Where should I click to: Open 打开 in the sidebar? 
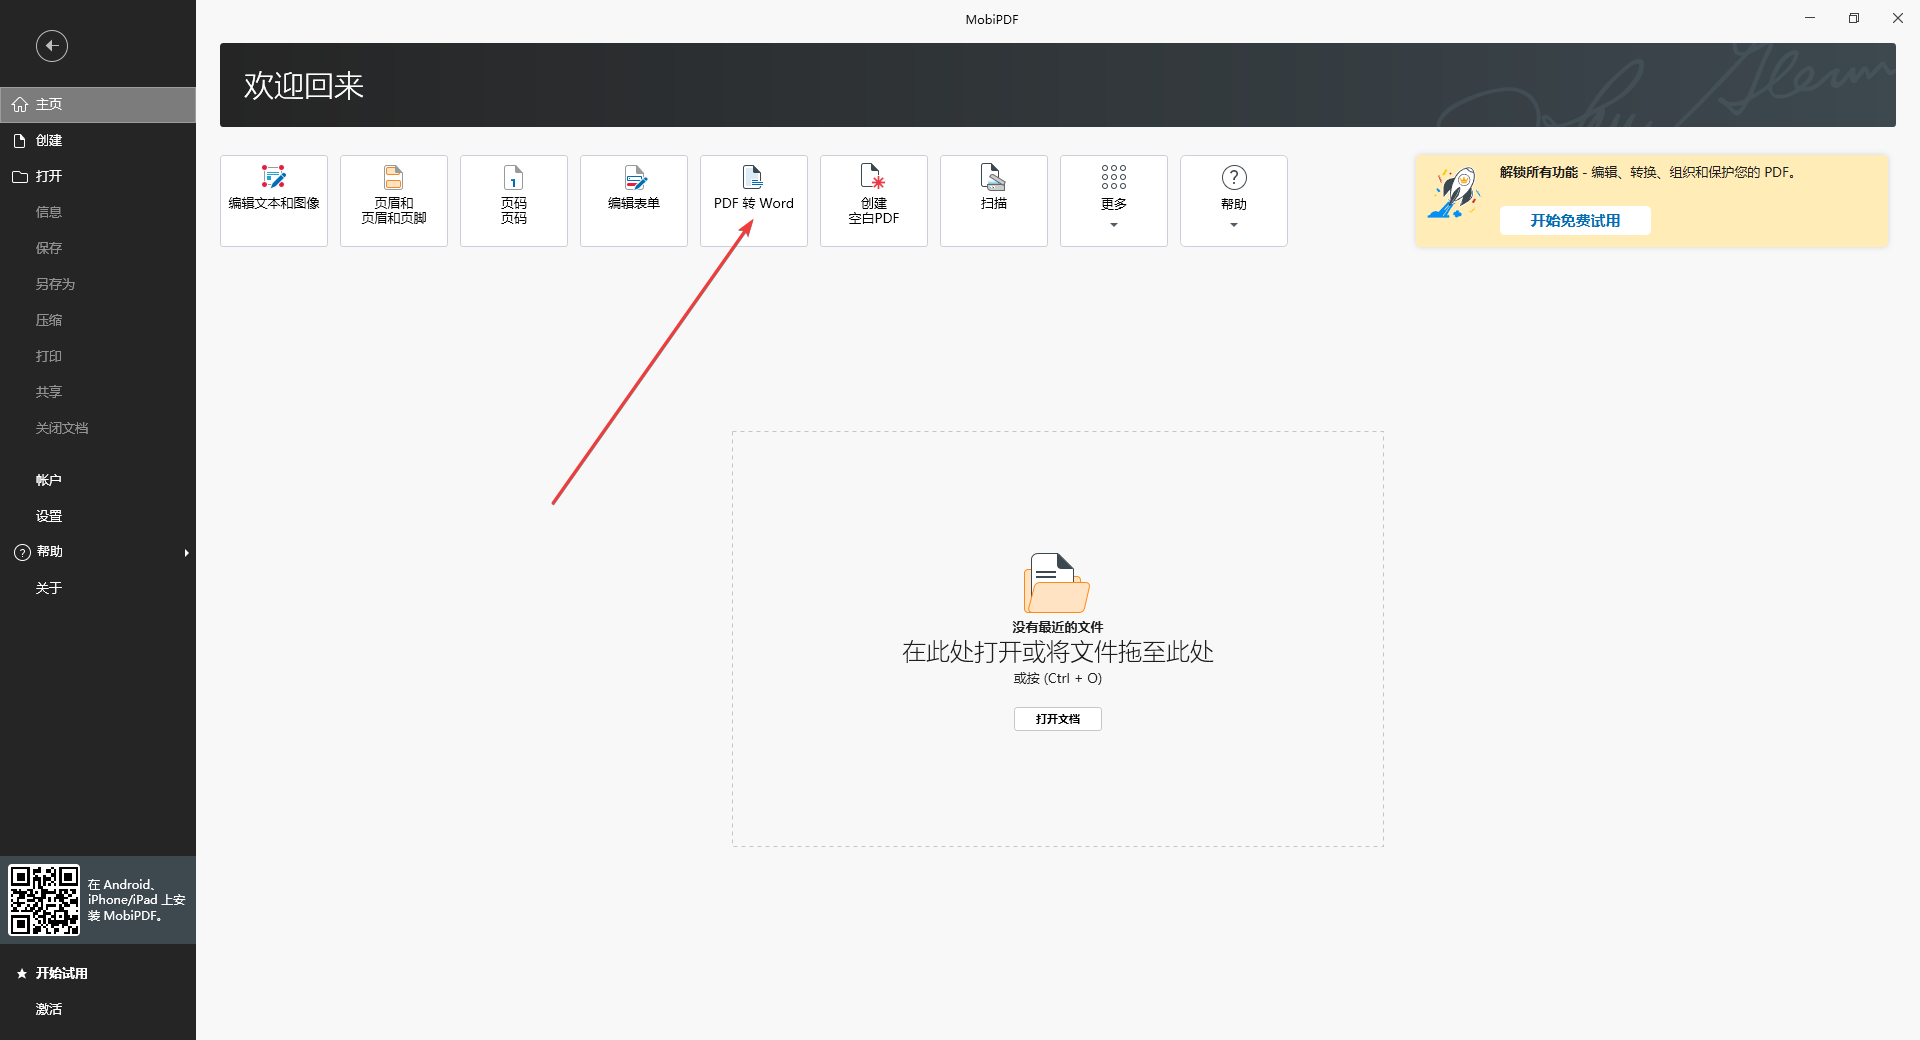(x=49, y=176)
